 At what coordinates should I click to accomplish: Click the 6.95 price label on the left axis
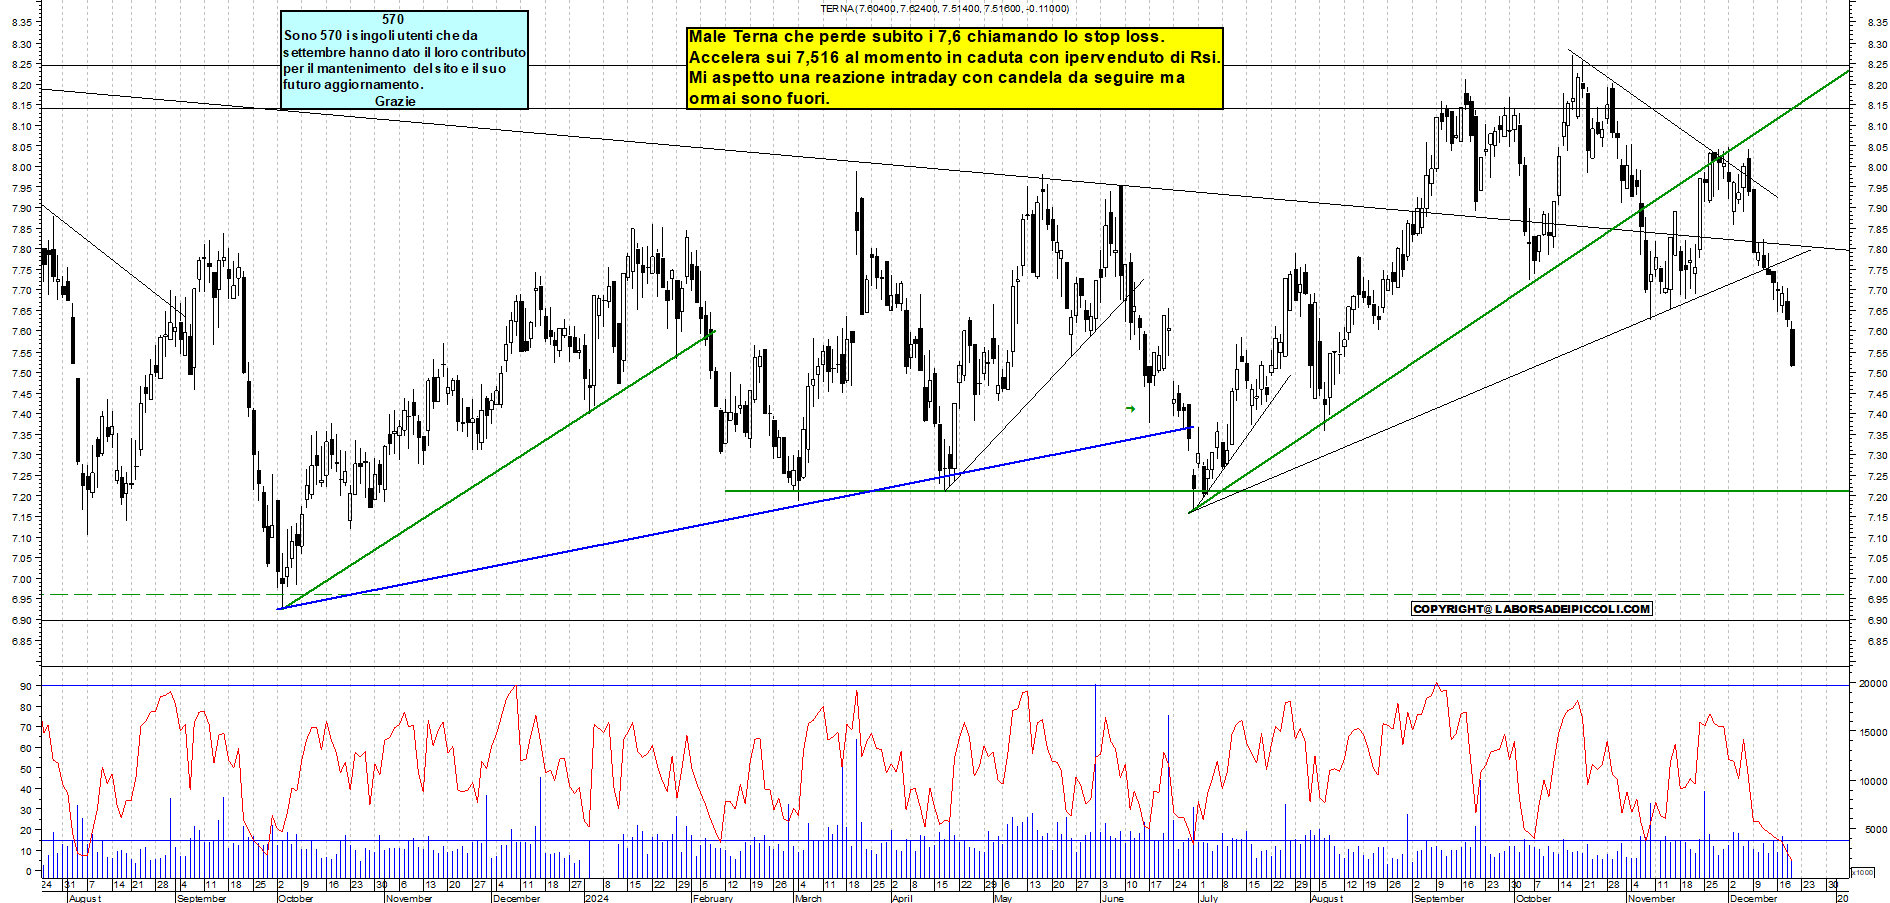pyautogui.click(x=21, y=599)
